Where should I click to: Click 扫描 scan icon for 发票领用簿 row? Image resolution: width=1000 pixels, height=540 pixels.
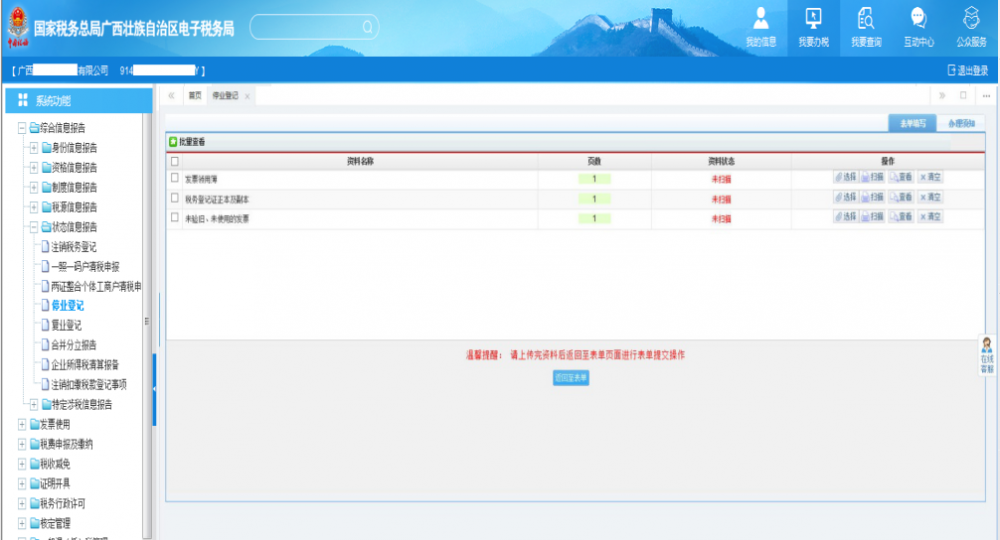coord(872,177)
